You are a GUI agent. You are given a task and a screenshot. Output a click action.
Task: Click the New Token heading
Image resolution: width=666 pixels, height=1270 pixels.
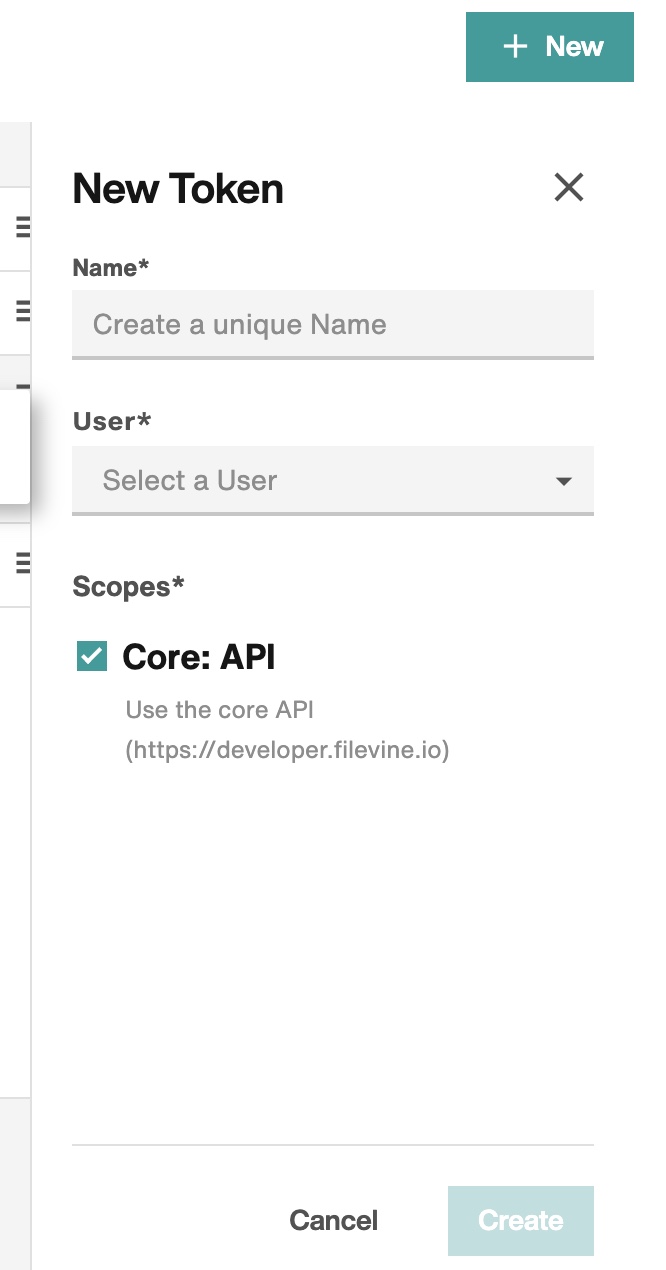click(x=178, y=188)
